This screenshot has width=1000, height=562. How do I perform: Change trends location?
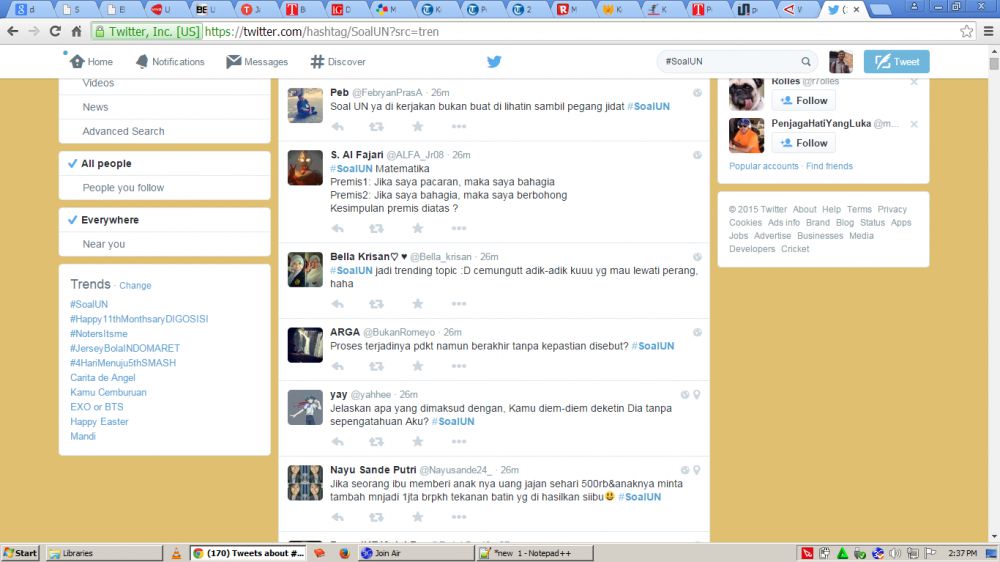tap(135, 286)
